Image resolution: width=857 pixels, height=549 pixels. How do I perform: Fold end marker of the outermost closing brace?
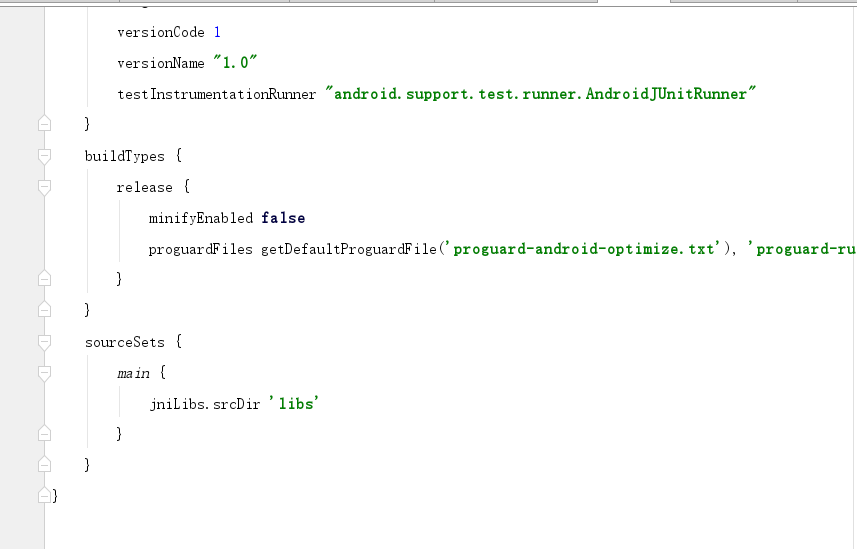coord(45,495)
